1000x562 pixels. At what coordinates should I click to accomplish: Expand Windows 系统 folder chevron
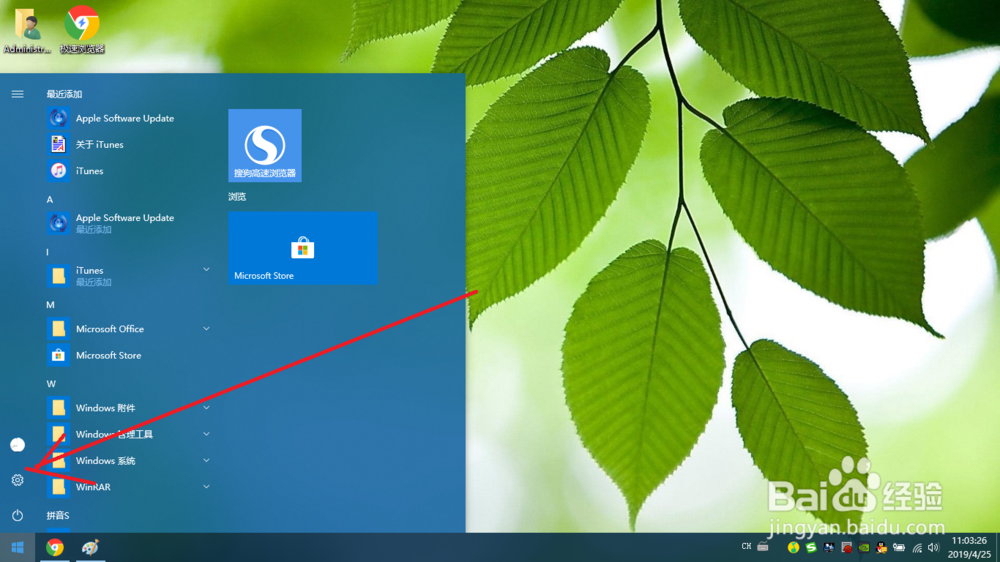(206, 460)
